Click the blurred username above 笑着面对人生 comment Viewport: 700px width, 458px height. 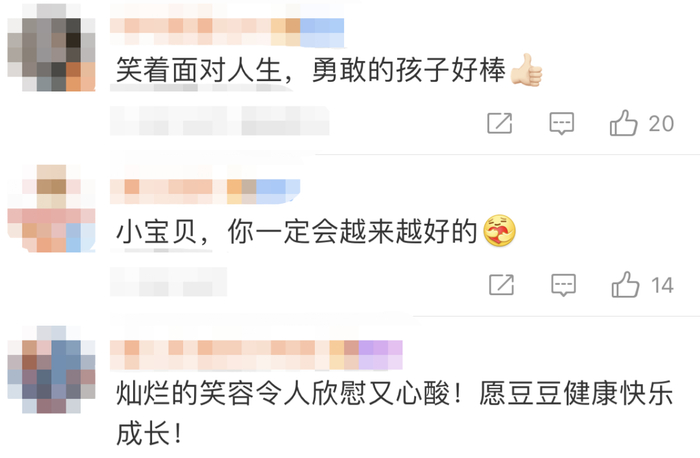click(227, 32)
